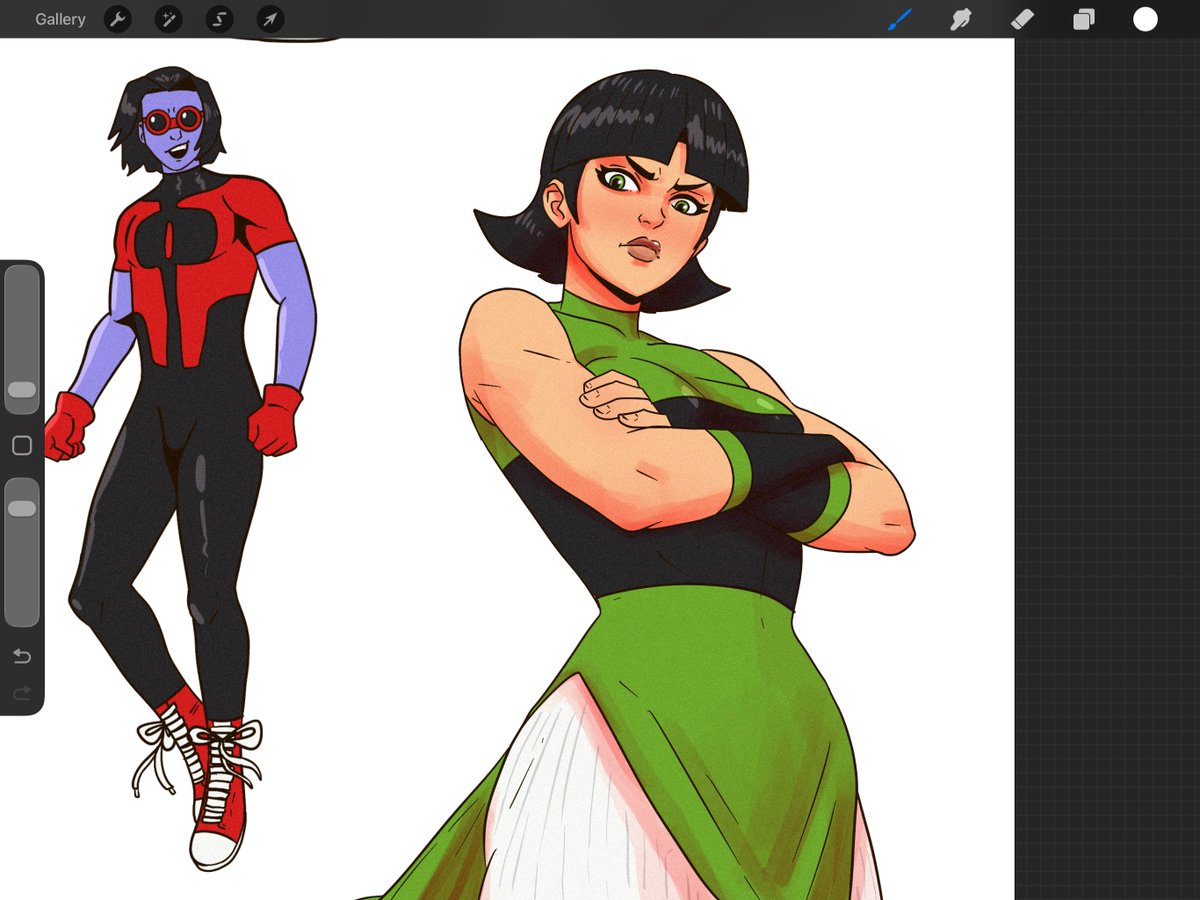Tap the undo arrow
1200x900 pixels.
point(22,656)
